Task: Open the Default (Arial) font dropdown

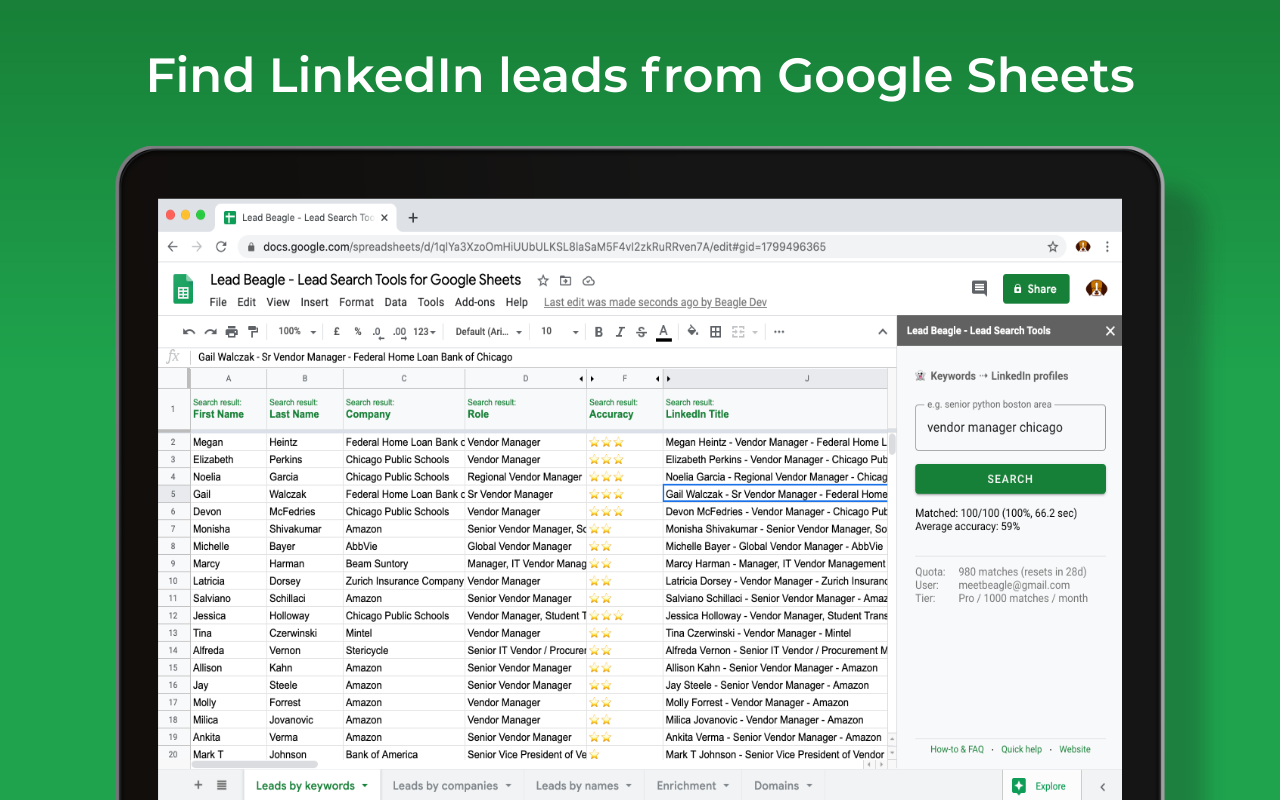Action: (490, 332)
